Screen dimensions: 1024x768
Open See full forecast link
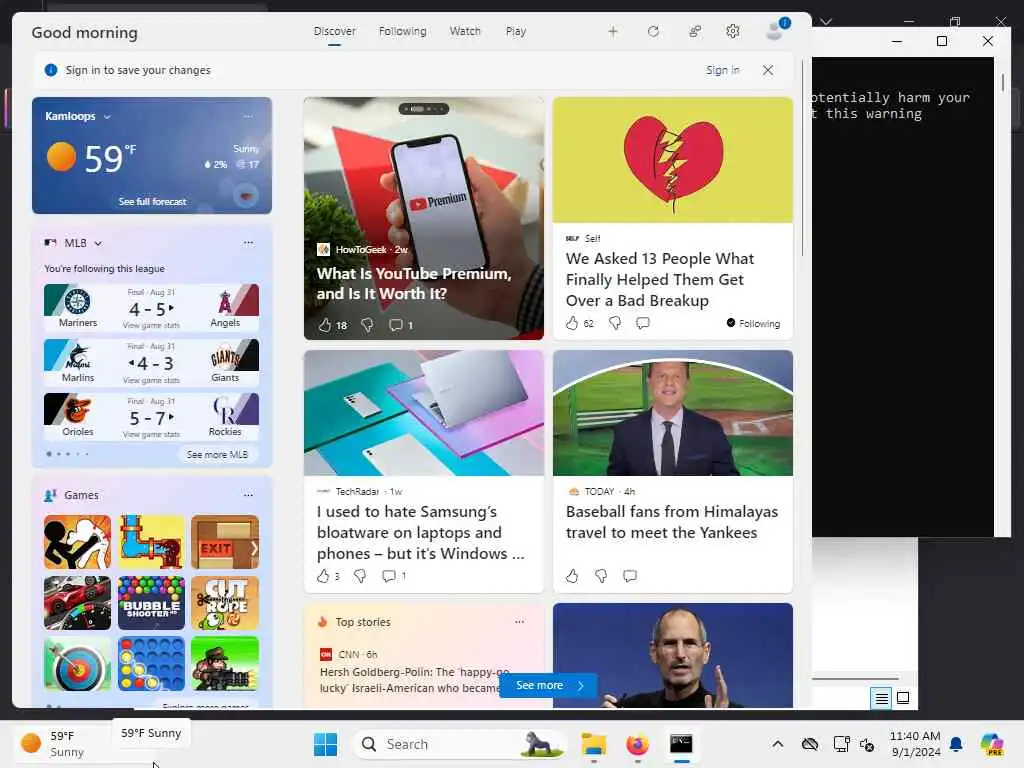[152, 202]
